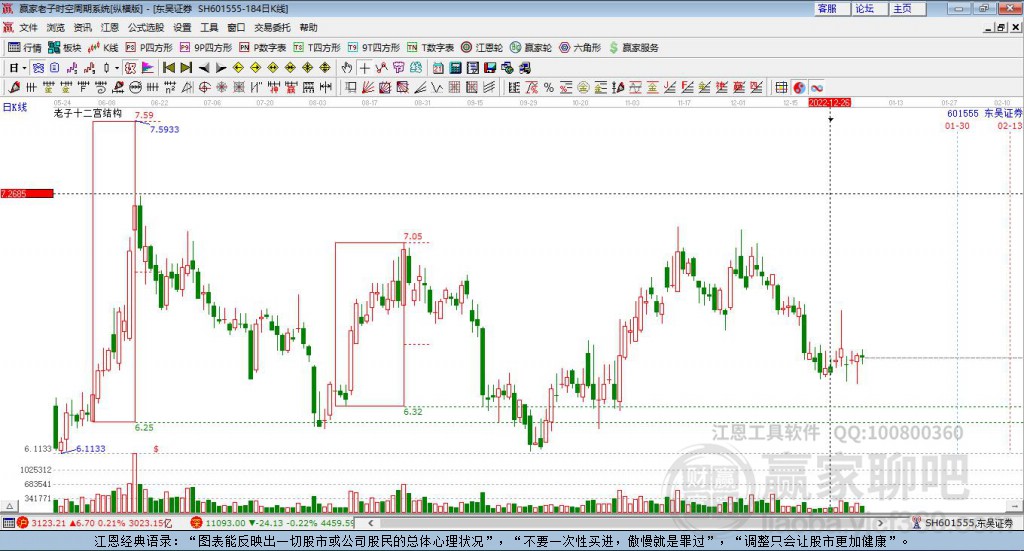The image size is (1024, 551).
Task: Open the 交易委托 menu
Action: (272, 27)
